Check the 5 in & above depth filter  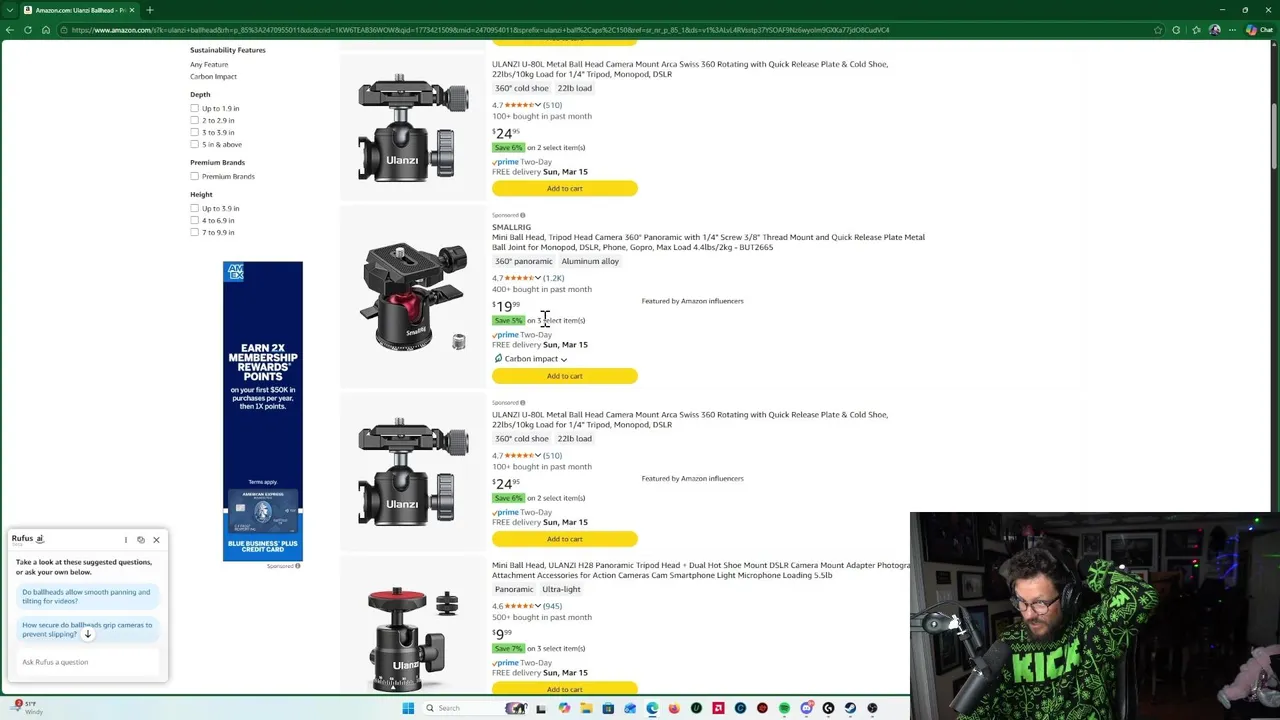195,144
